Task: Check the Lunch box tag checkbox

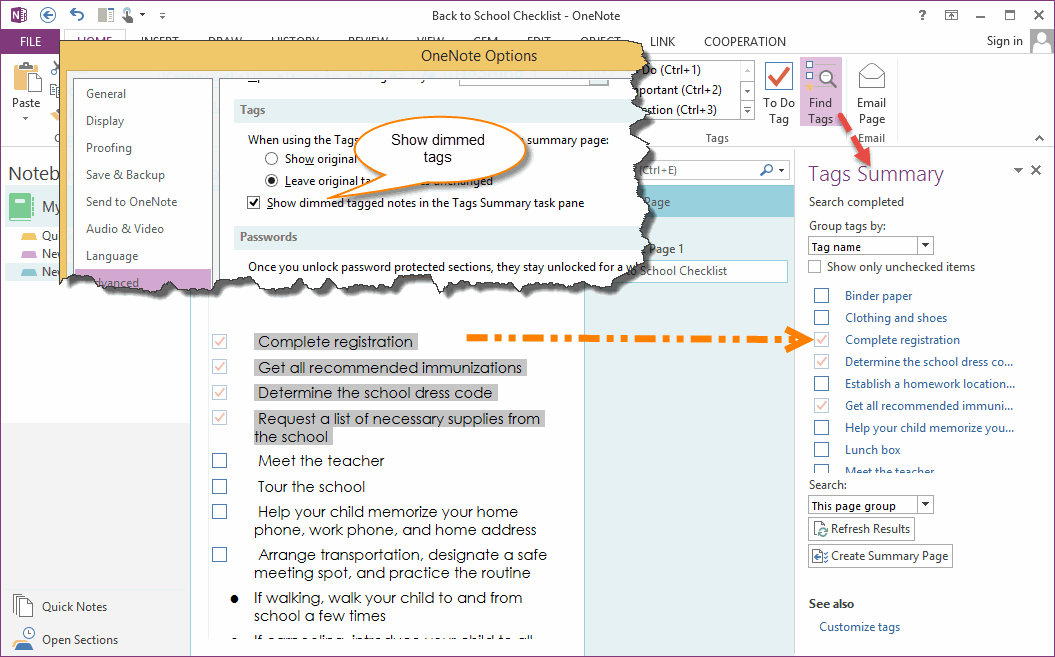Action: tap(822, 449)
